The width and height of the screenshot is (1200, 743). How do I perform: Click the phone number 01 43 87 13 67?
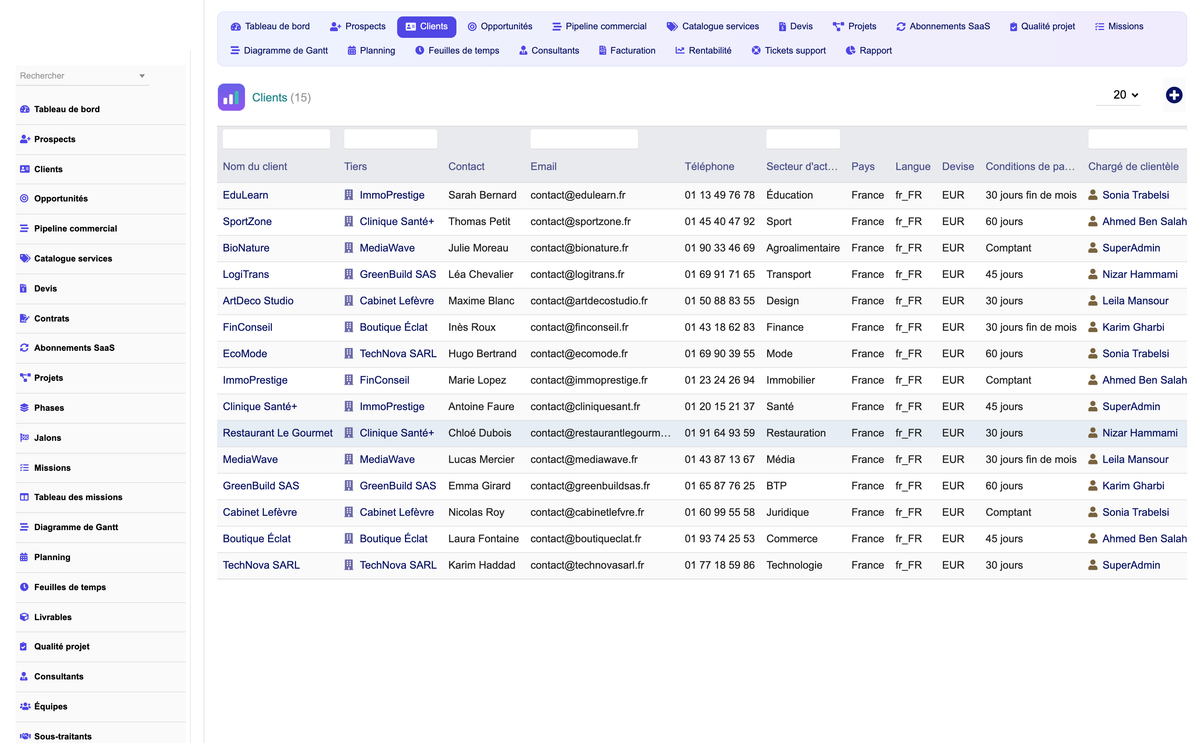(x=720, y=460)
